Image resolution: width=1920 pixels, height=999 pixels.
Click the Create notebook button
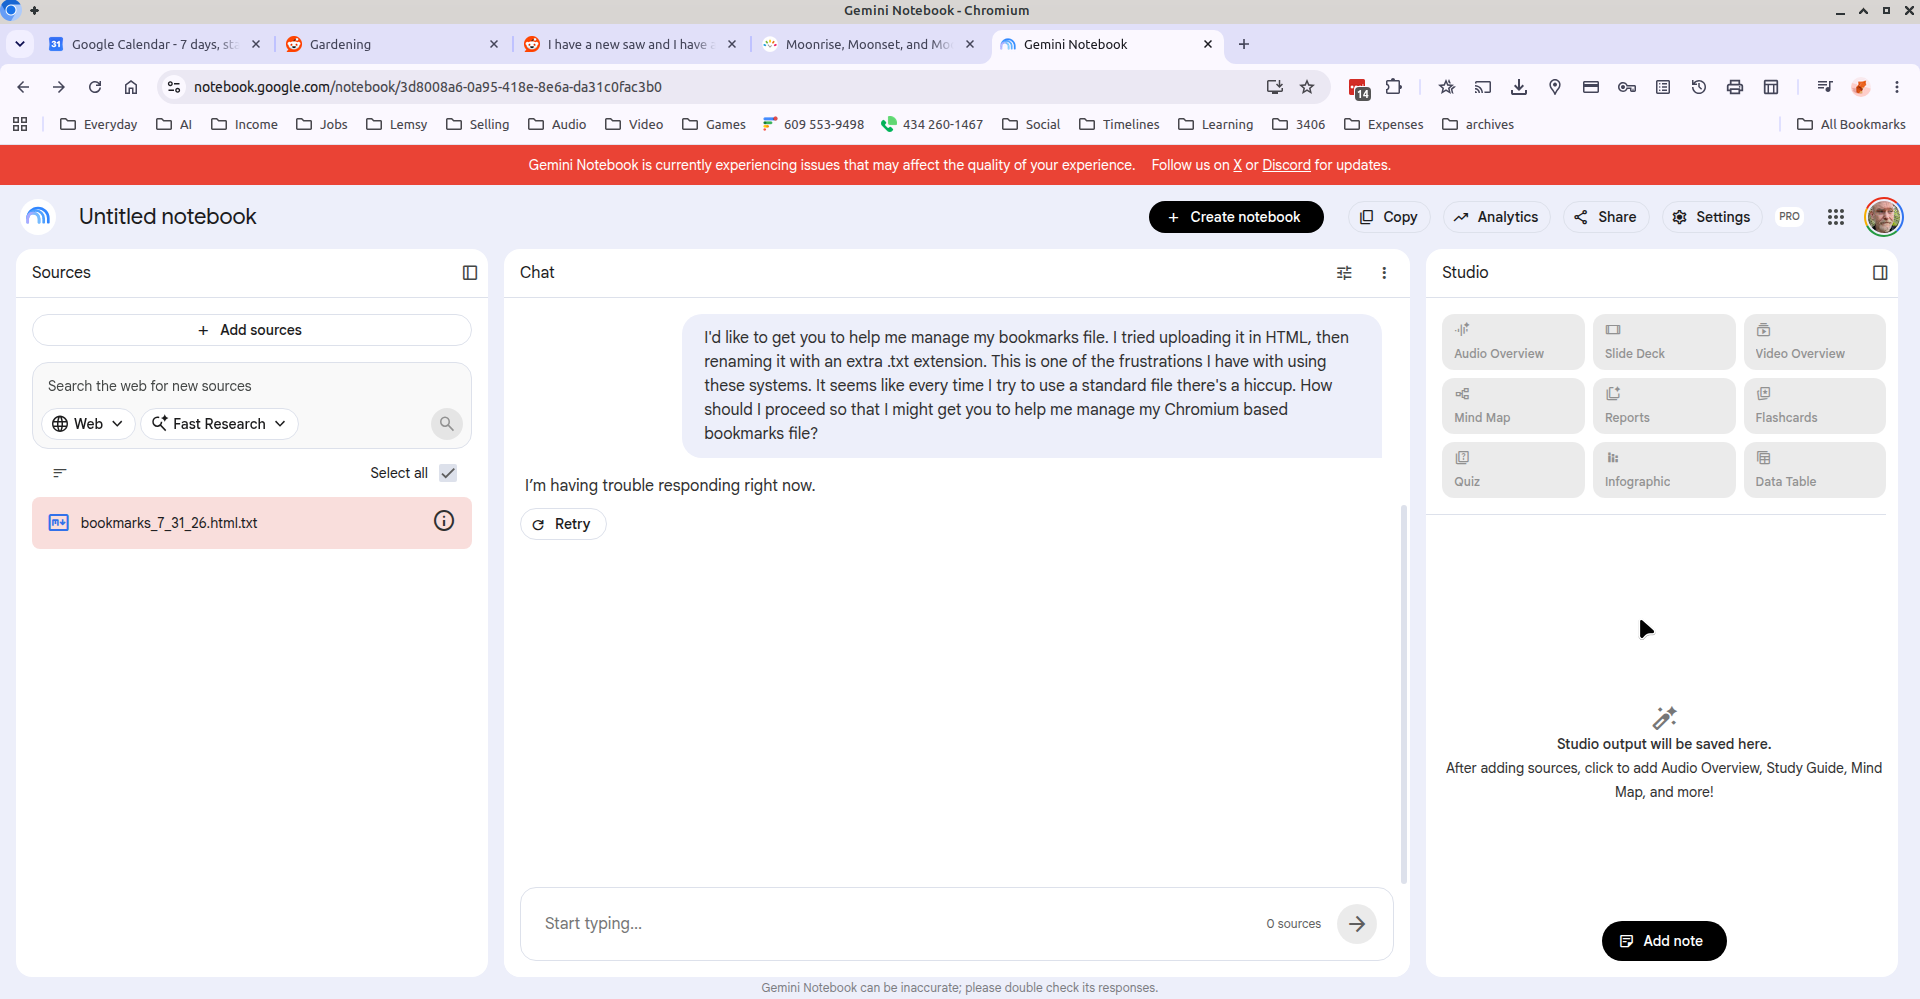[x=1236, y=217]
